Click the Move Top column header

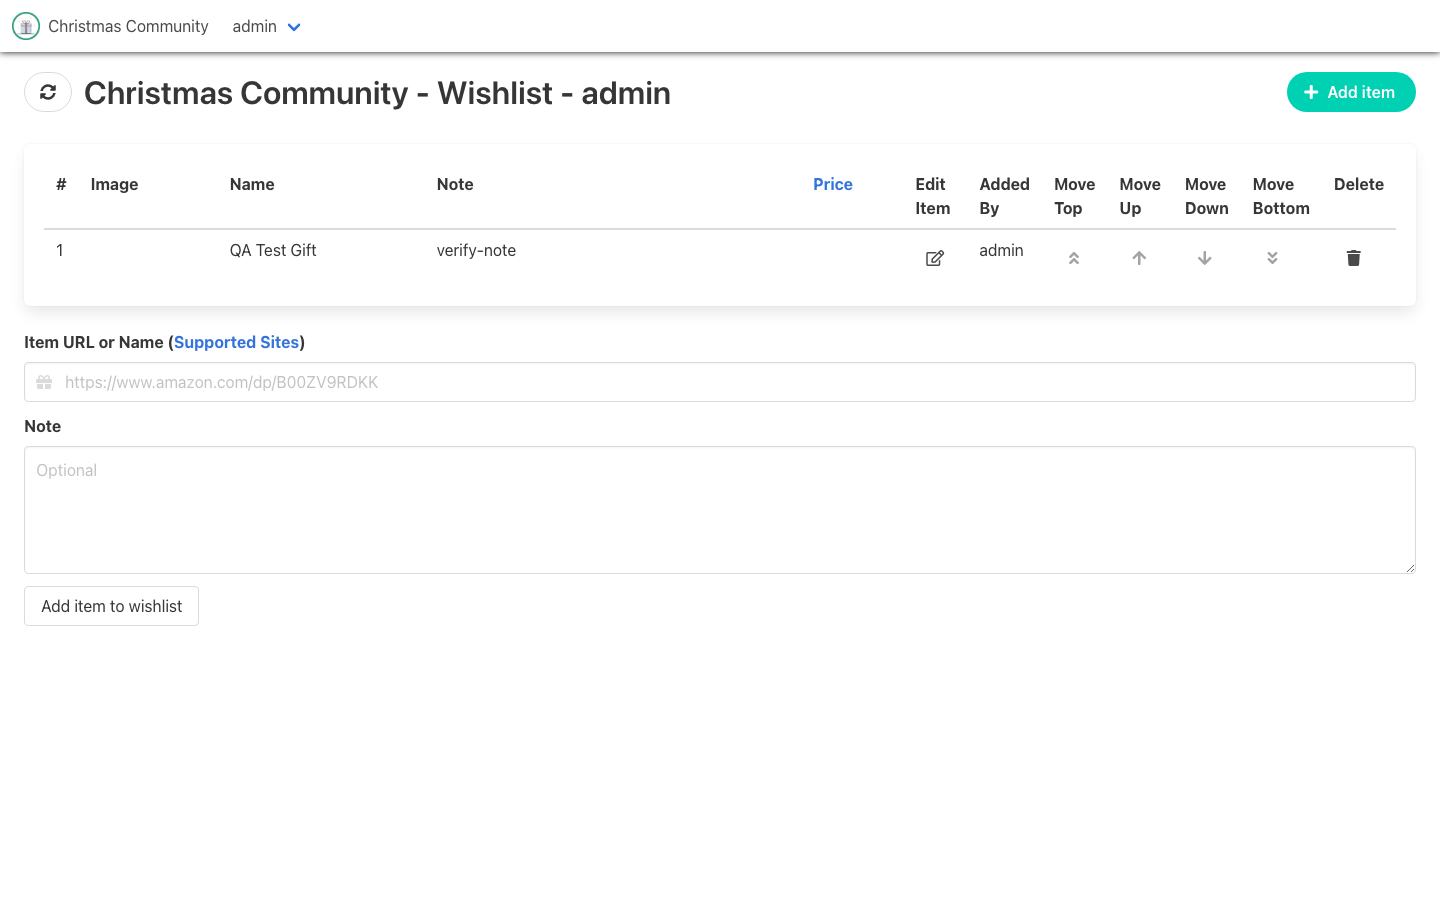pyautogui.click(x=1075, y=196)
